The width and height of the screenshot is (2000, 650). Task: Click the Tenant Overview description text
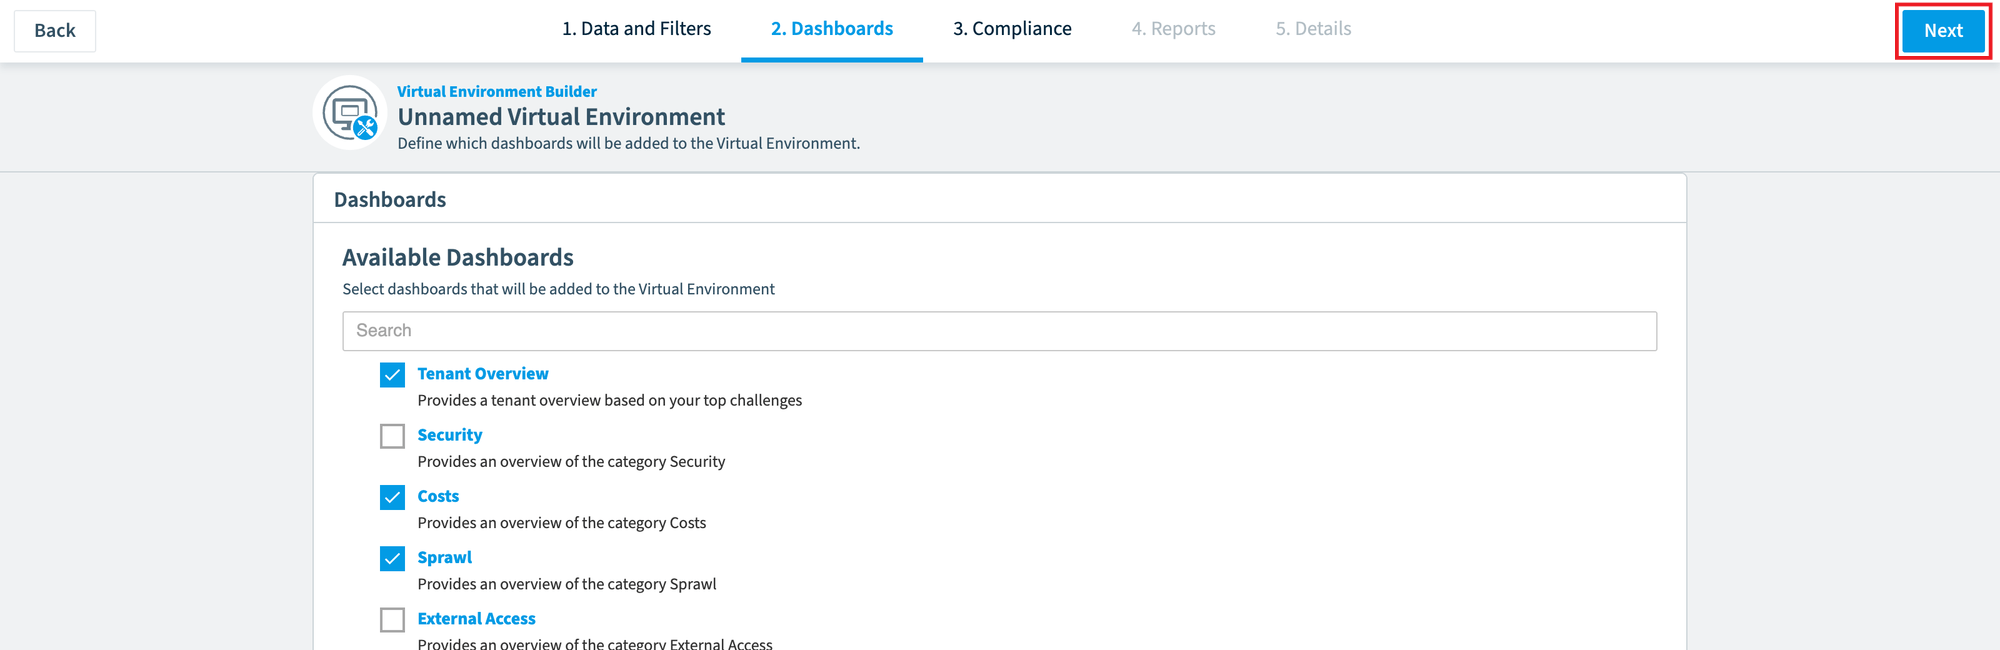[610, 401]
